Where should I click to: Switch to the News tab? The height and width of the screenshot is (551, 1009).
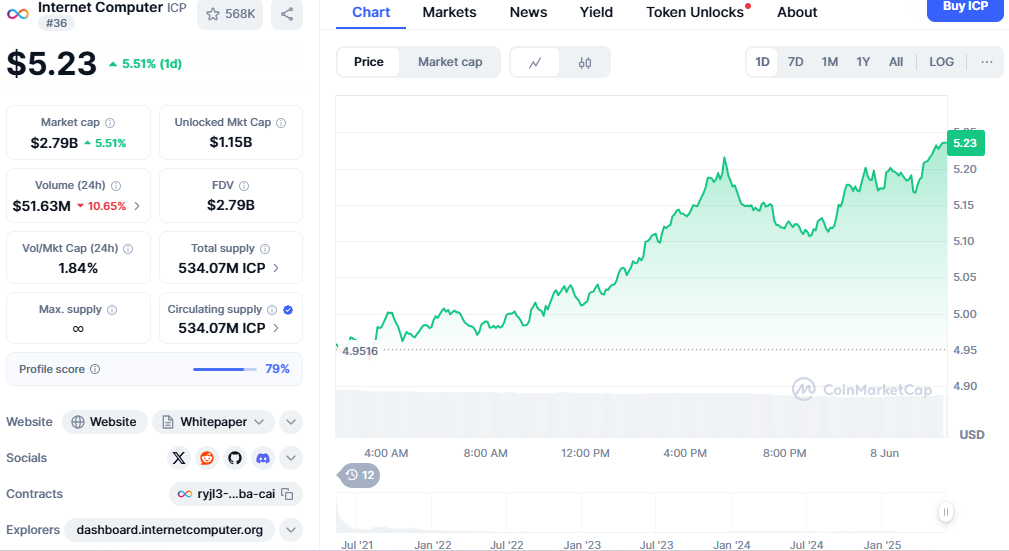[x=528, y=12]
